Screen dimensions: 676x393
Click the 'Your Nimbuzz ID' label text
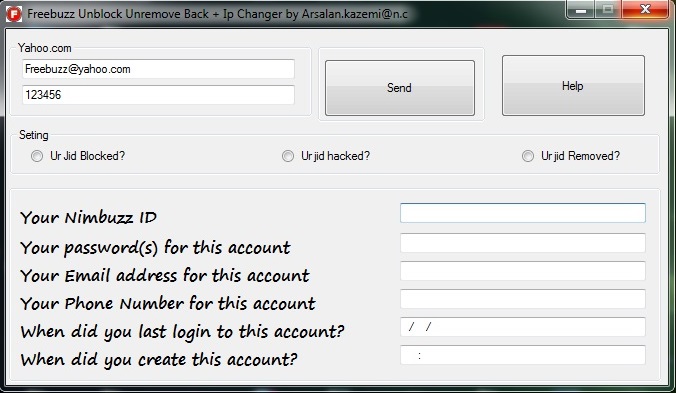click(x=88, y=217)
